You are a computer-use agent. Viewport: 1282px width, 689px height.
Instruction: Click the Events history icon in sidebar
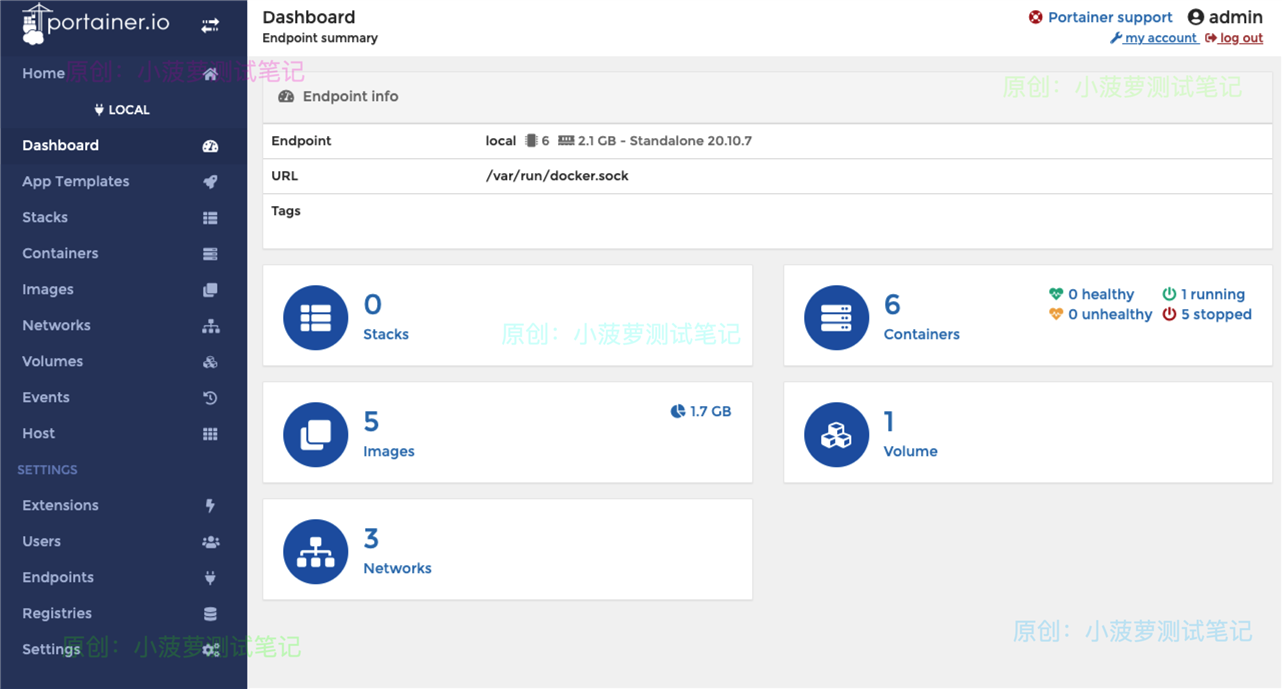(210, 398)
